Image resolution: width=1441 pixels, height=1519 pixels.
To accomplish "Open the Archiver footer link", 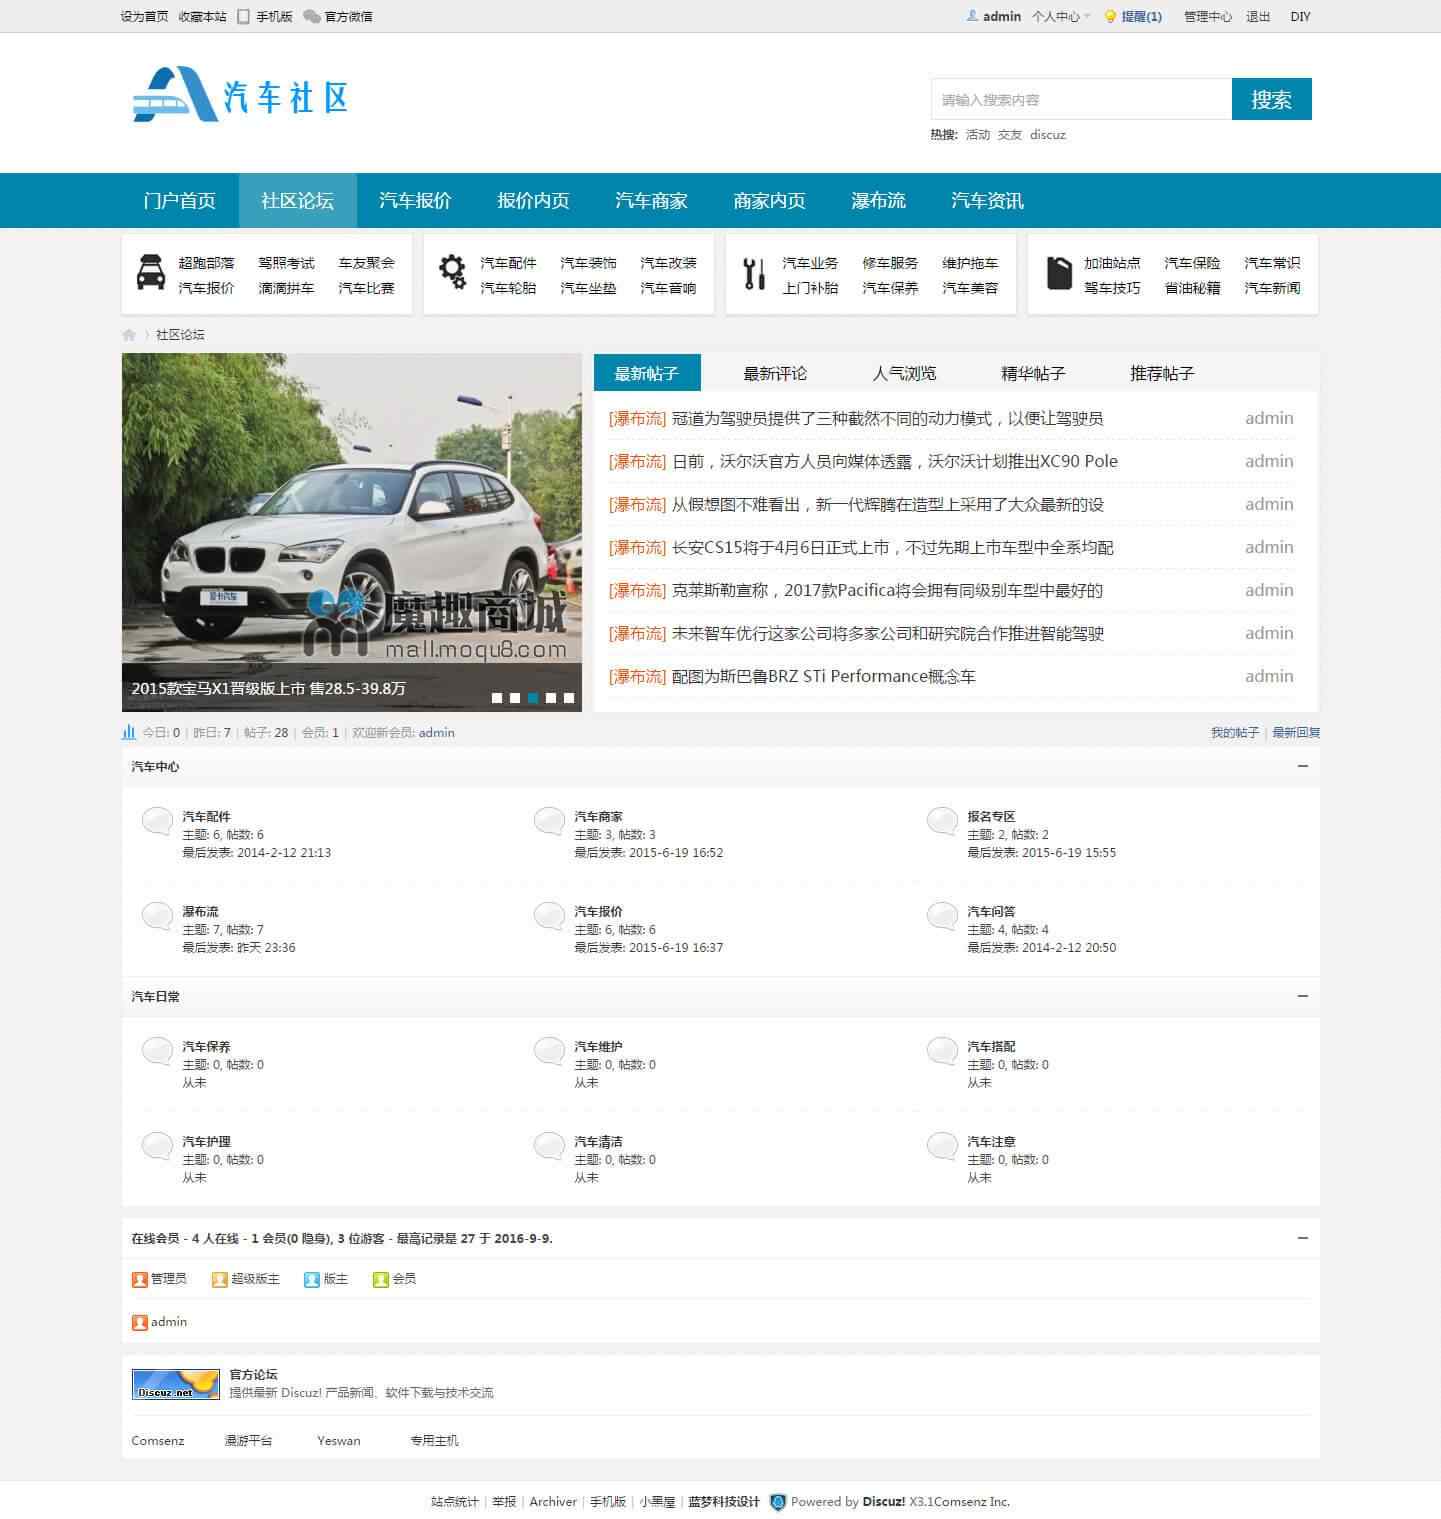I will pyautogui.click(x=553, y=1502).
